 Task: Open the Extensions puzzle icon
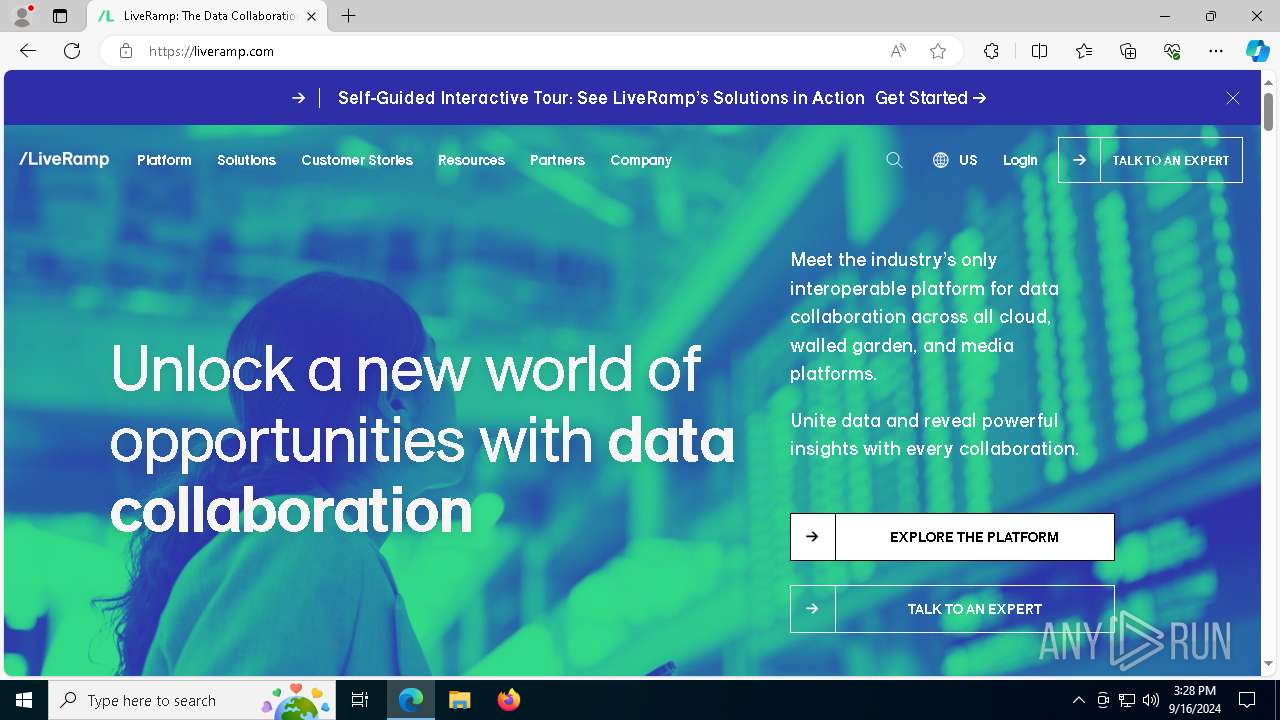(991, 51)
